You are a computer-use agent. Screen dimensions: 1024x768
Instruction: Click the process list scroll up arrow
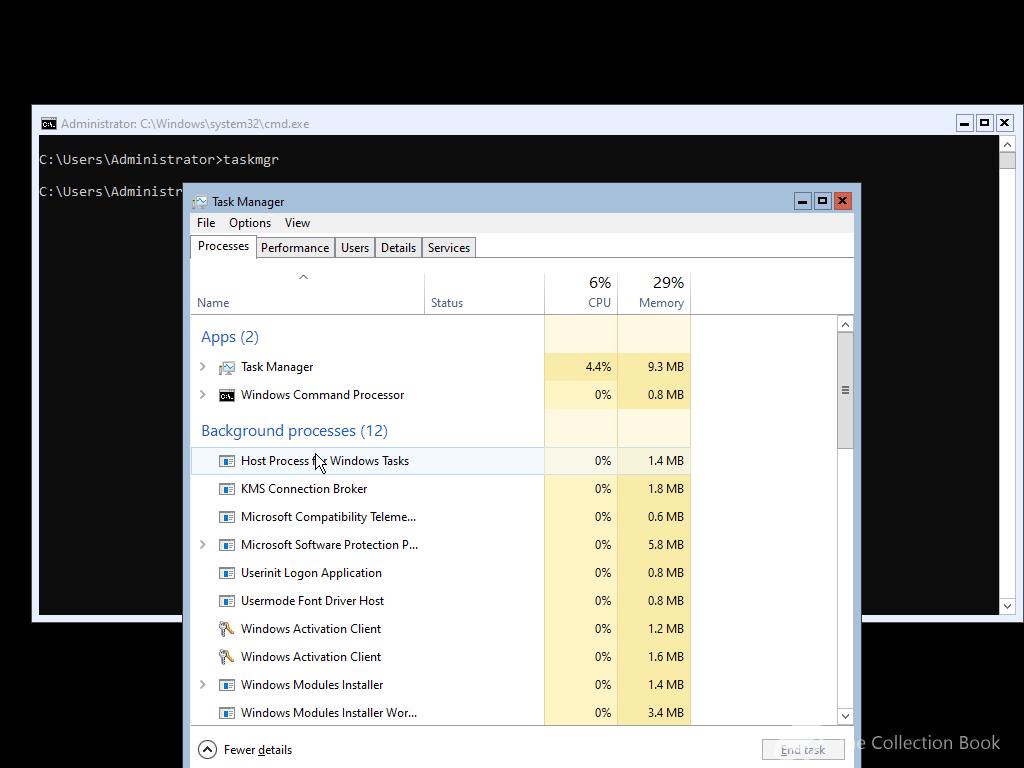click(845, 325)
